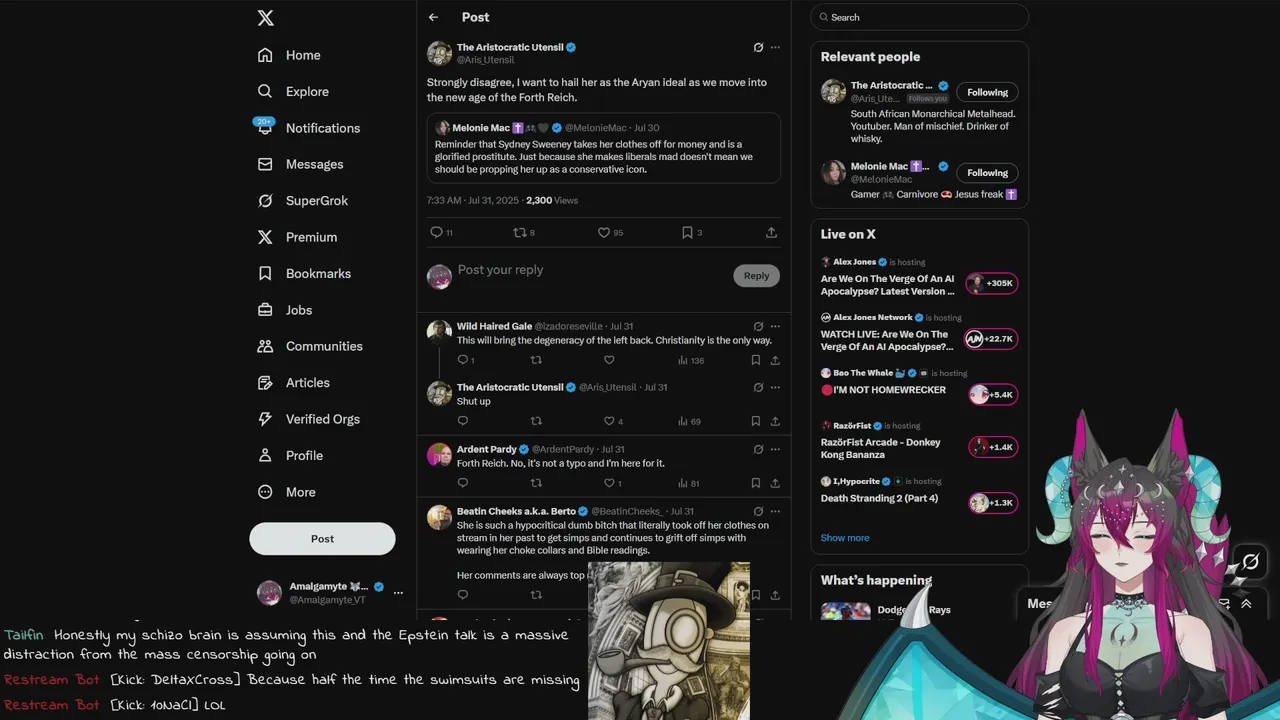1280x720 pixels.
Task: Share the main post via the upload icon
Action: [771, 232]
